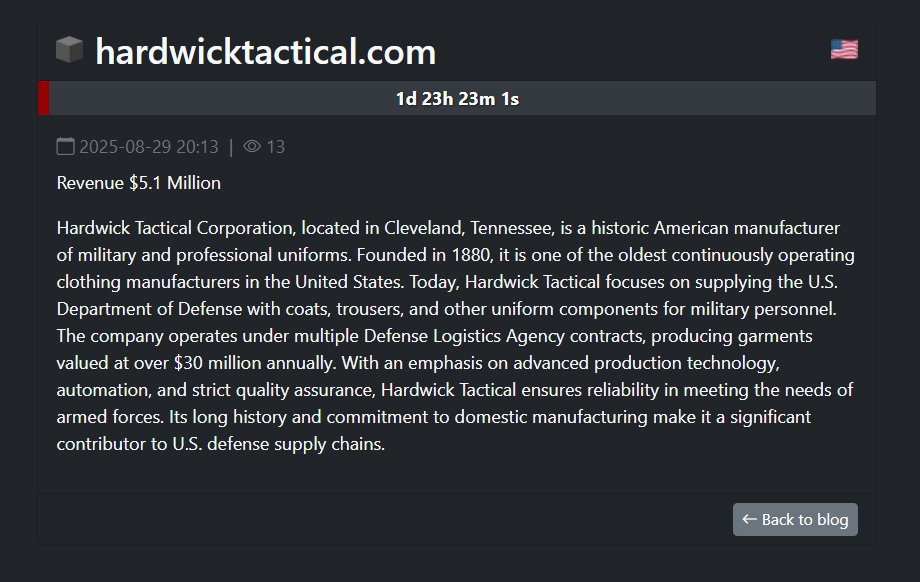This screenshot has height=582, width=920.
Task: Click the view counter number 13
Action: (274, 145)
